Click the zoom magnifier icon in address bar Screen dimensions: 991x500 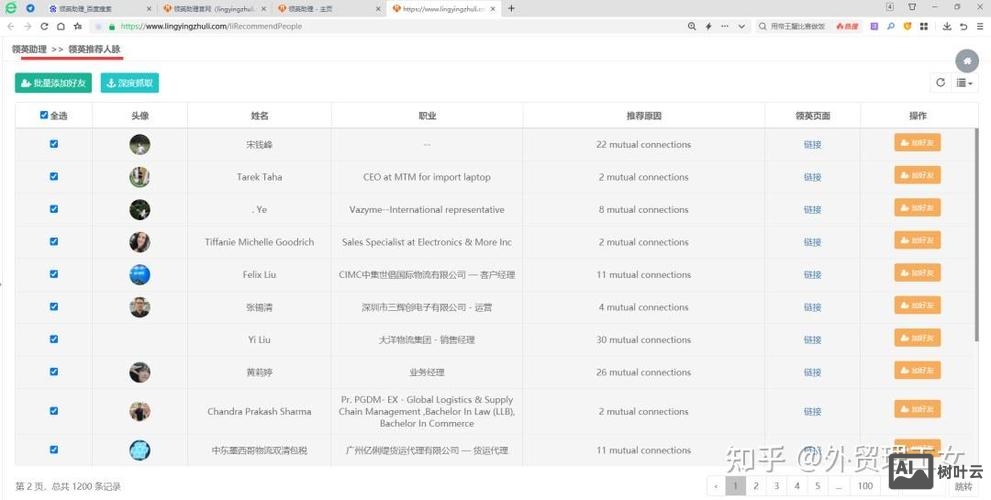point(692,27)
